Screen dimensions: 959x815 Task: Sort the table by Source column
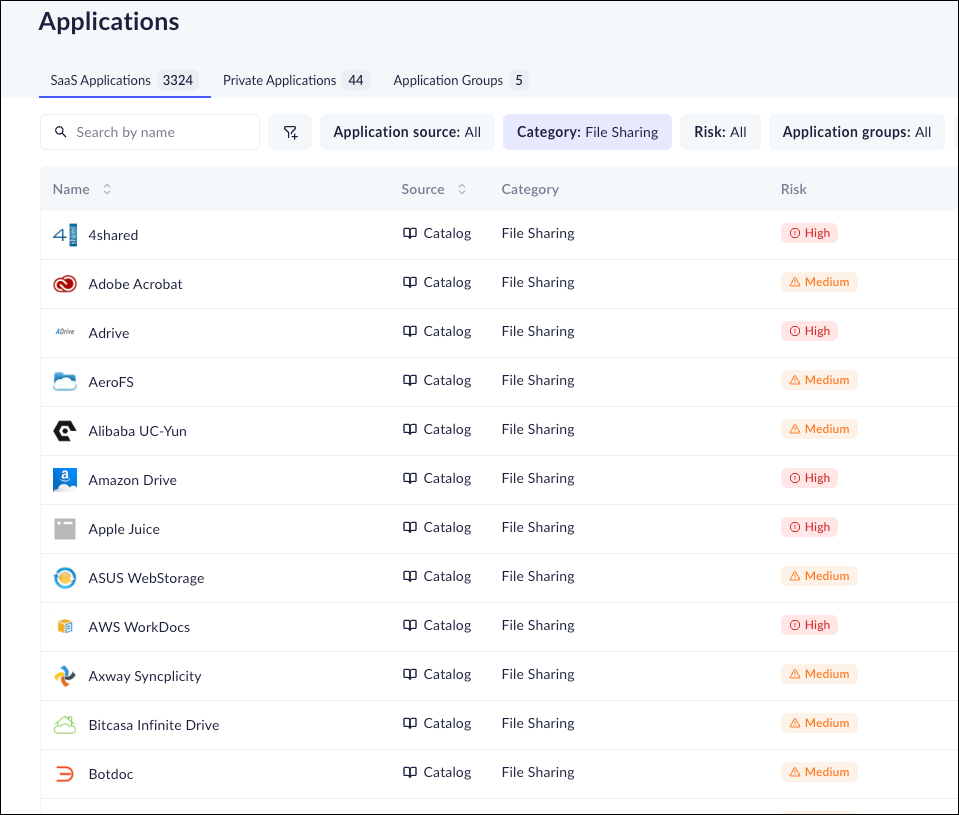[462, 189]
